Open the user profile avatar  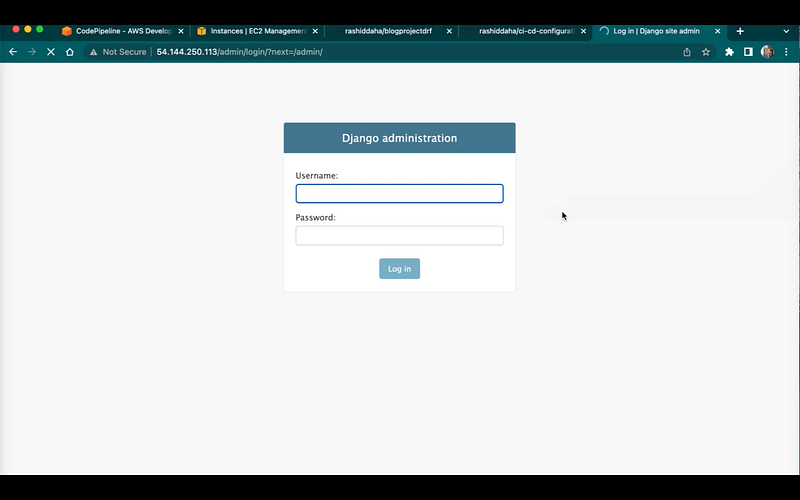click(x=767, y=52)
